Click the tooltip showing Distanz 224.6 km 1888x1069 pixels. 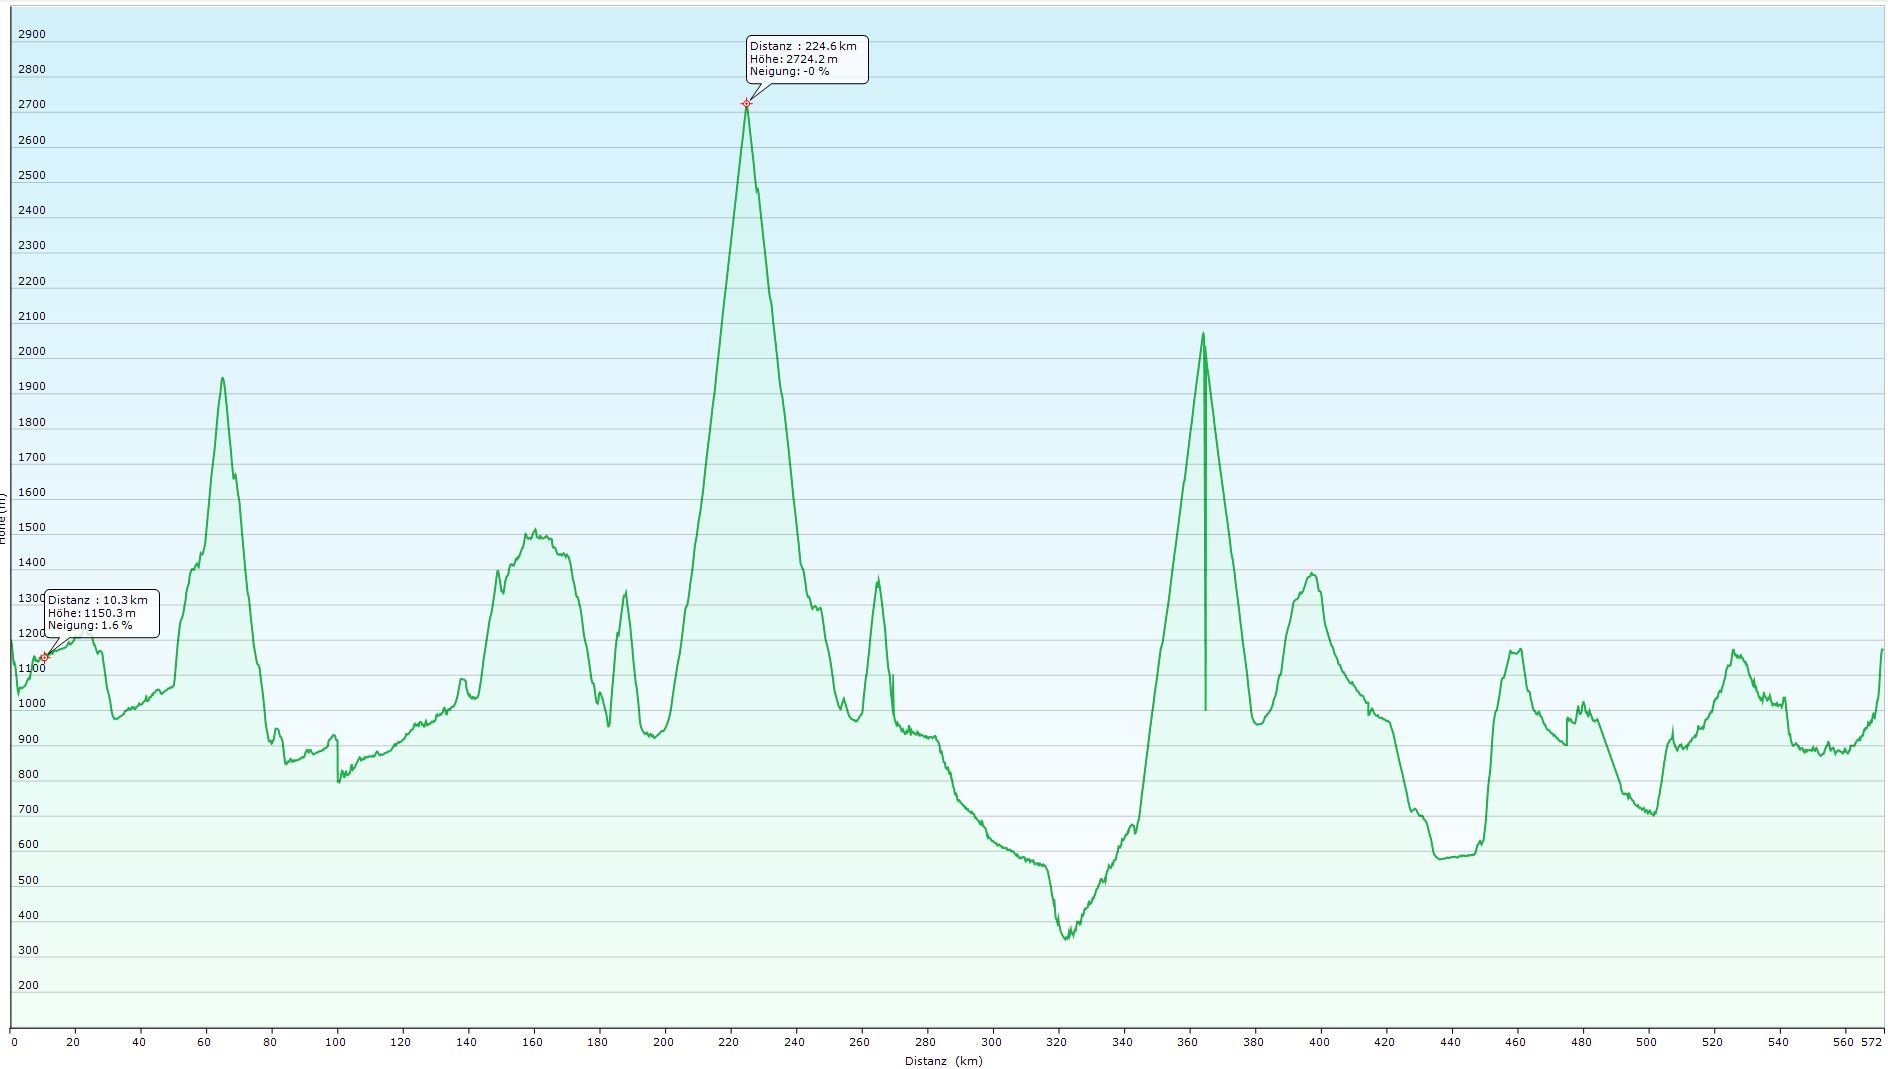[807, 59]
